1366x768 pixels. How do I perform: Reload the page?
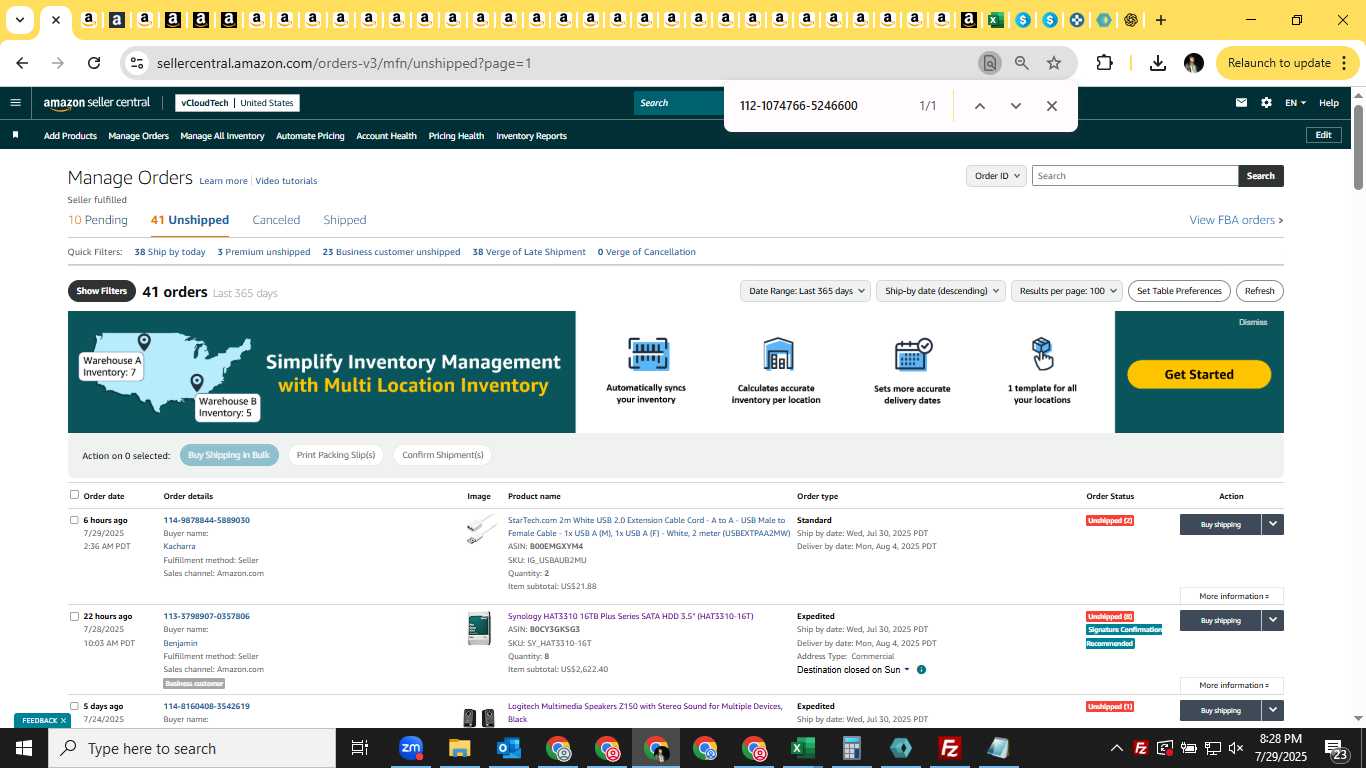(94, 63)
